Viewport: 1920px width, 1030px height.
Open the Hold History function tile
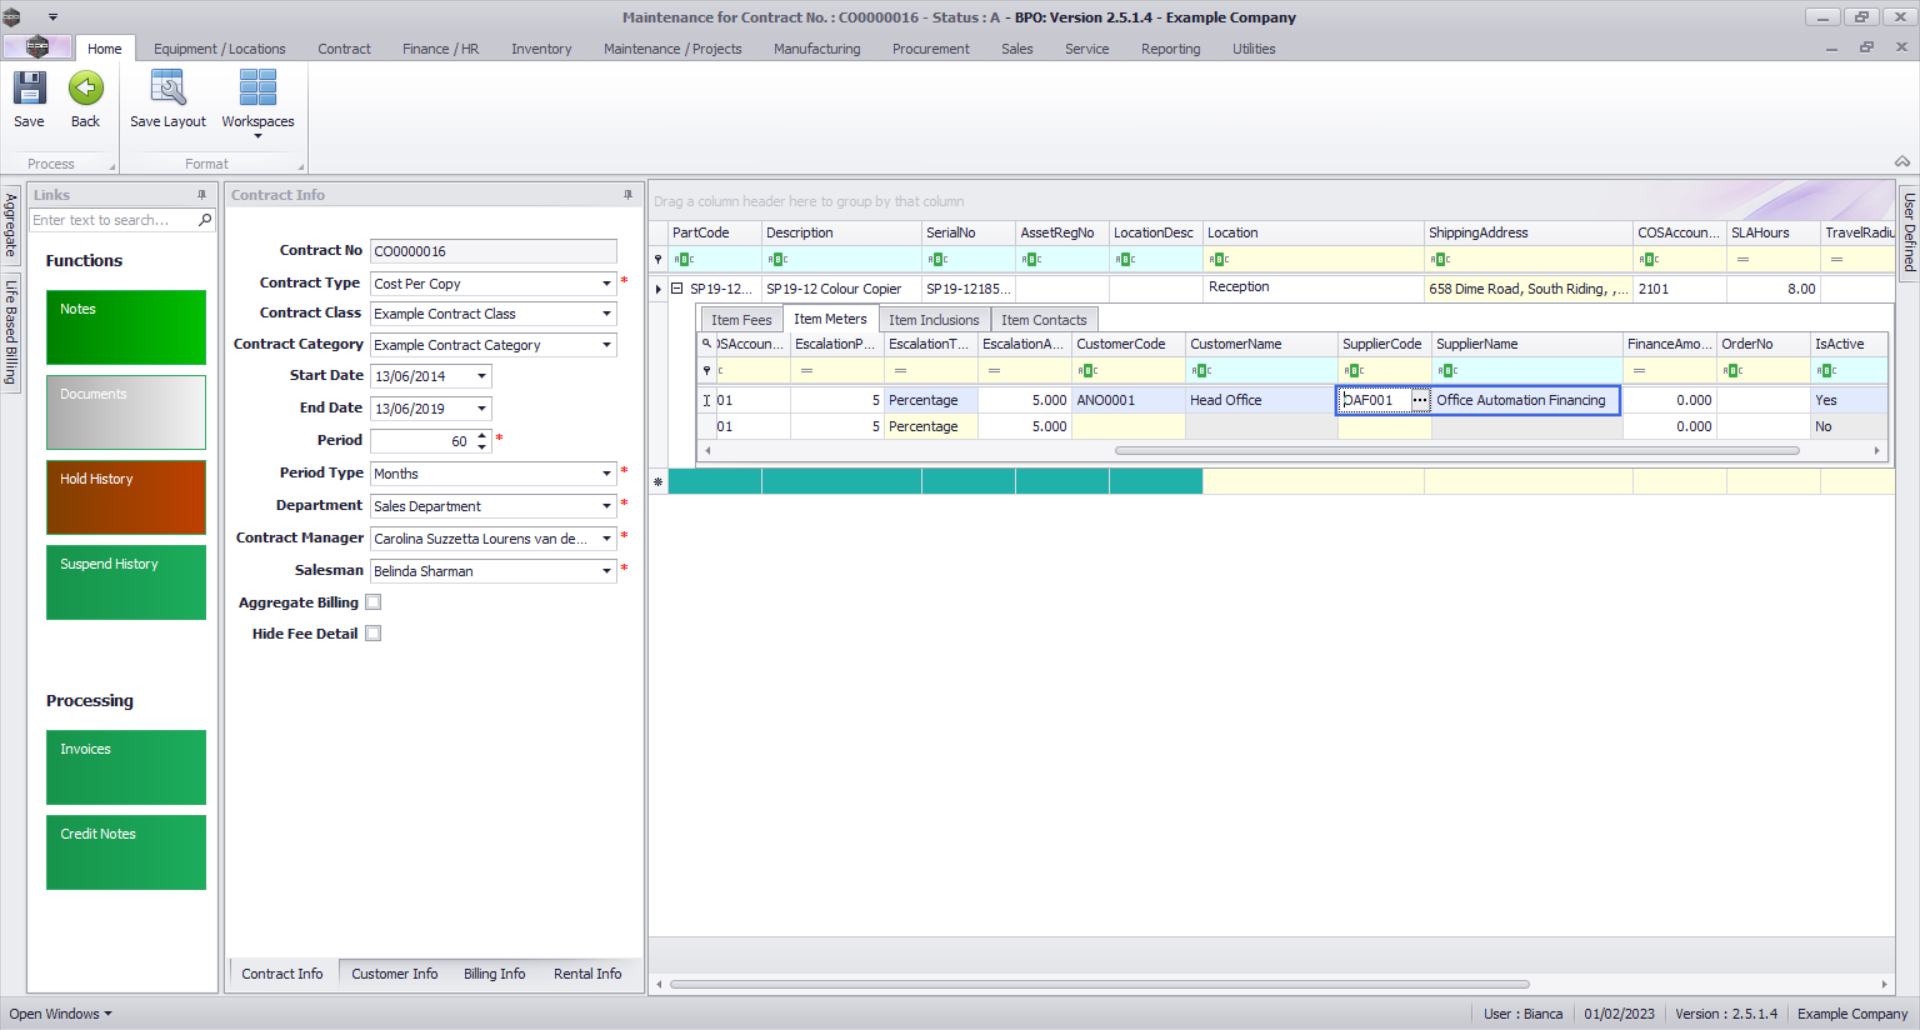(126, 497)
